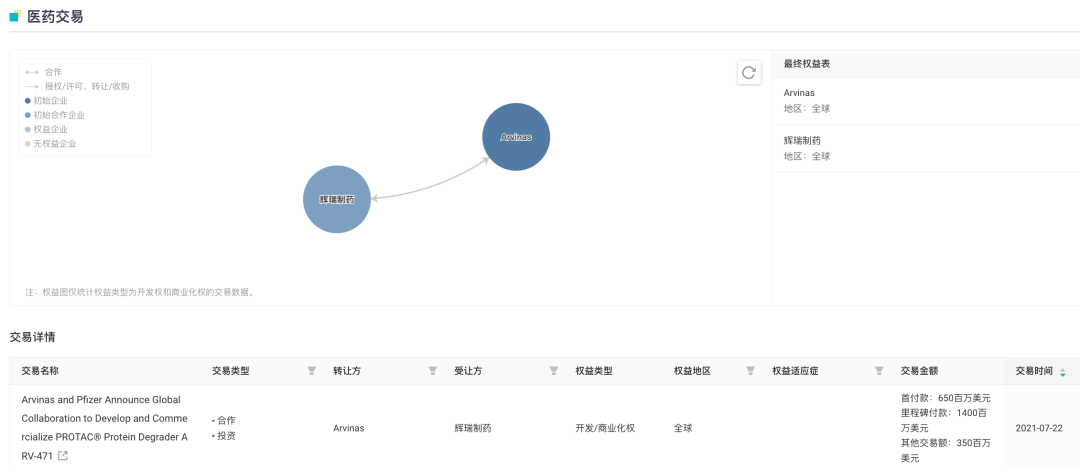The height and width of the screenshot is (470, 1080).
Task: Open the 受让方 column filter
Action: 553,371
